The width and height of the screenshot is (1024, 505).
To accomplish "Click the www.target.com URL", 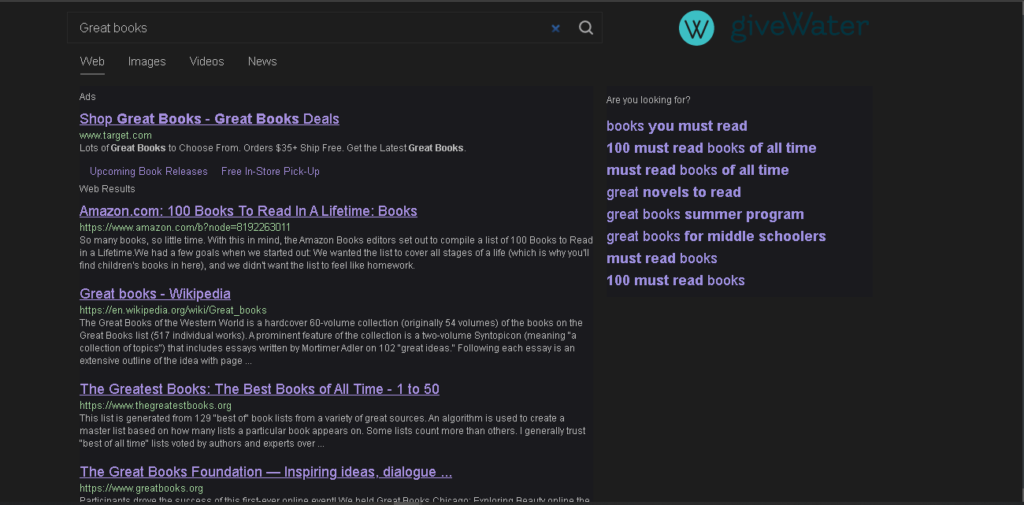I will tap(116, 135).
